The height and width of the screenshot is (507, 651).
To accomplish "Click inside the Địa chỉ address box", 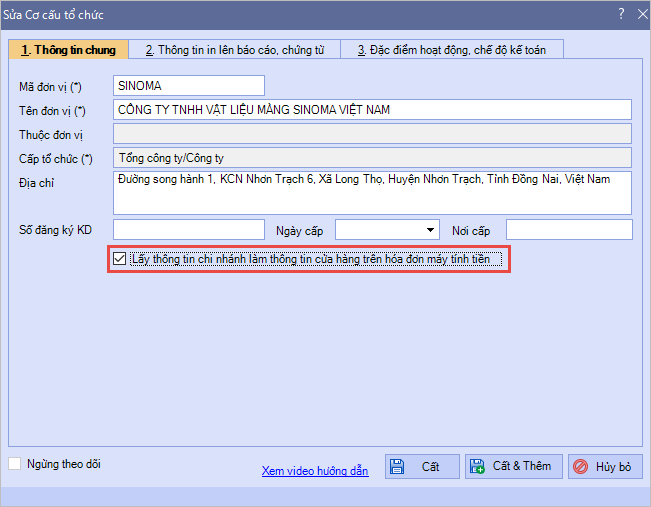I will (372, 192).
